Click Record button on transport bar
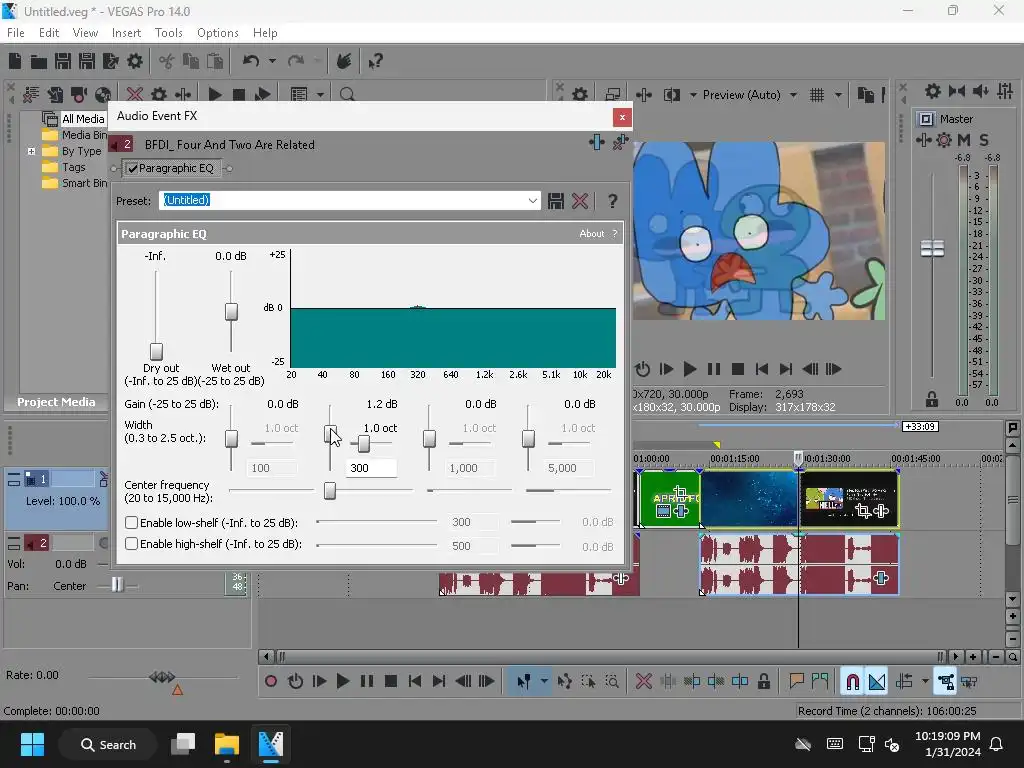The image size is (1024, 768). coord(271,682)
